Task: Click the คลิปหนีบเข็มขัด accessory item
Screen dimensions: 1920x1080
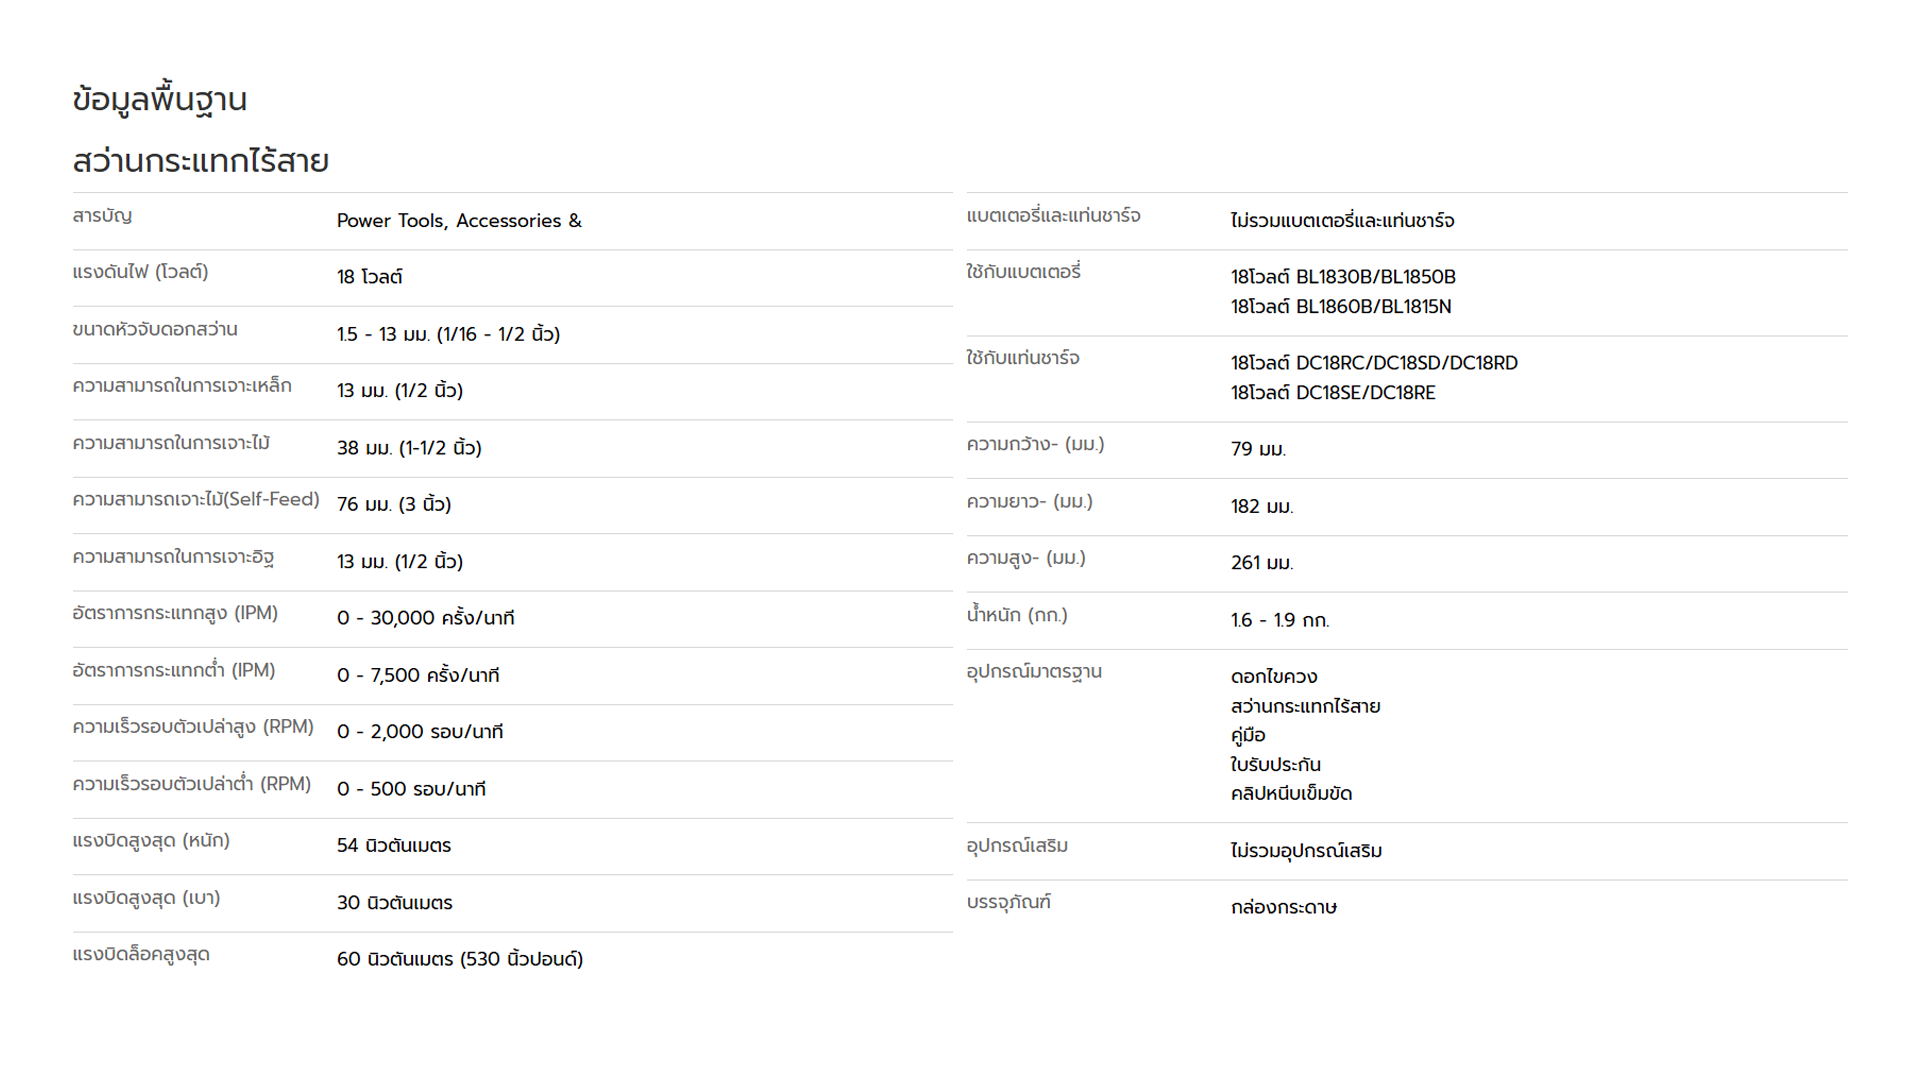Action: pyautogui.click(x=1291, y=794)
